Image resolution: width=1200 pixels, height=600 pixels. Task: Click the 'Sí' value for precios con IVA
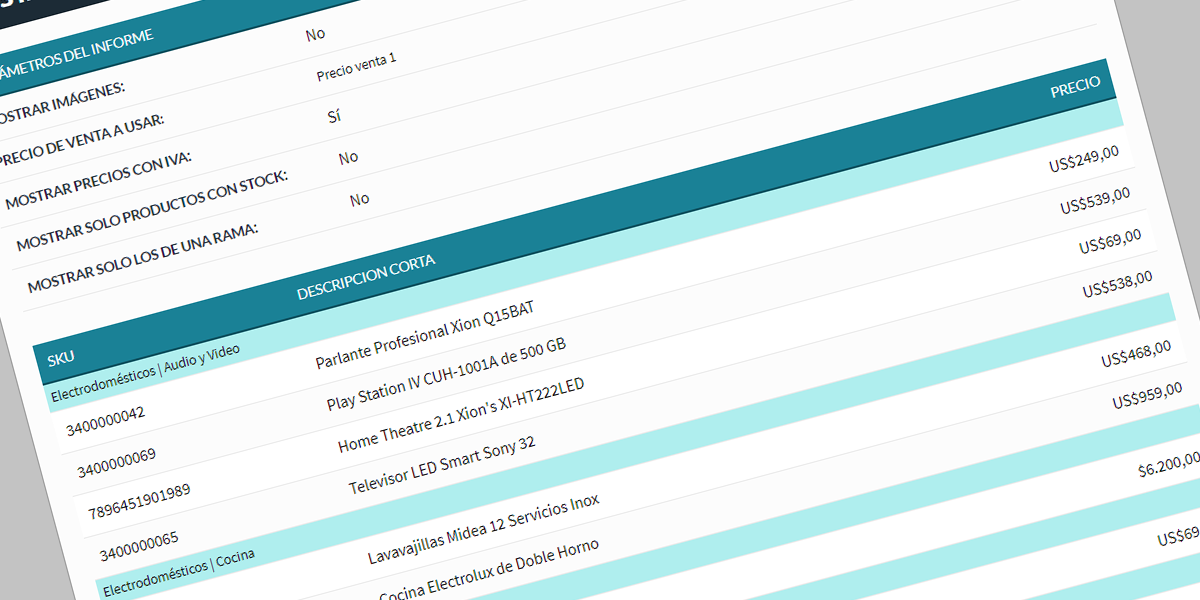tap(334, 116)
